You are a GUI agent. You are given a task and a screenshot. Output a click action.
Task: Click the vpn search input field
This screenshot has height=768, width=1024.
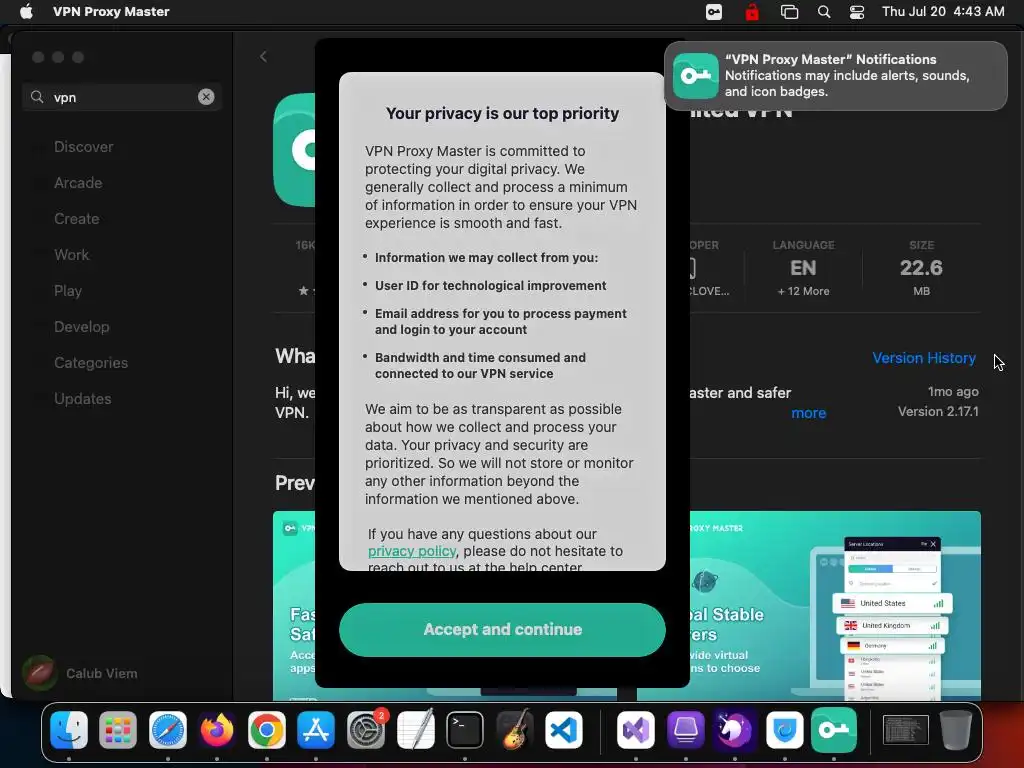coord(122,97)
